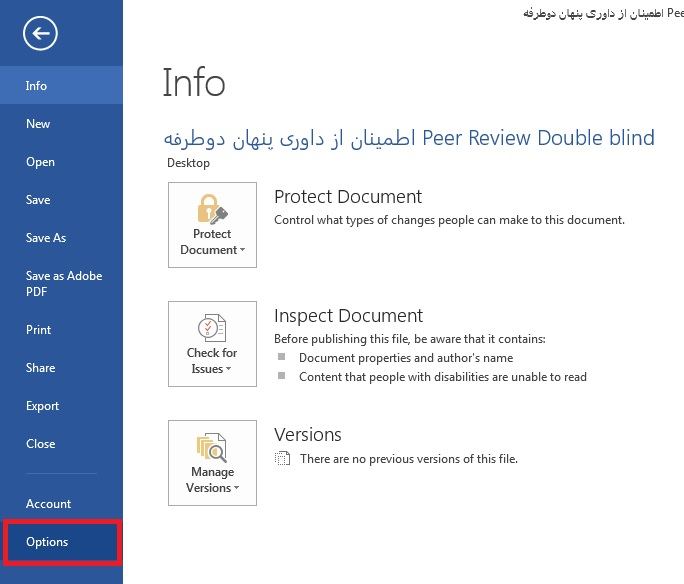684x584 pixels.
Task: Click 'There are no previous versions' text
Action: coord(409,459)
